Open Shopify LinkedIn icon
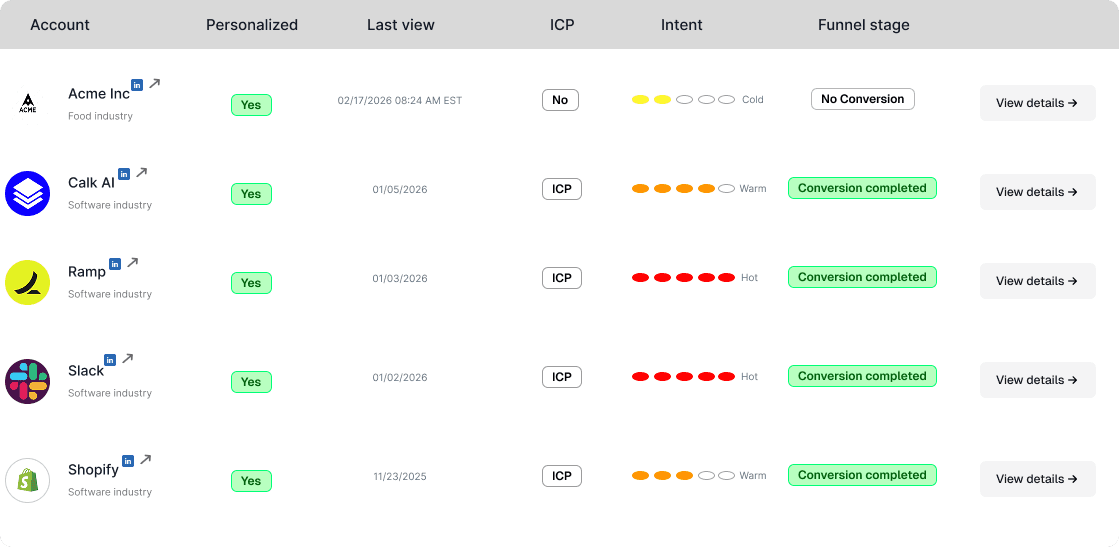The height and width of the screenshot is (547, 1119). point(128,461)
